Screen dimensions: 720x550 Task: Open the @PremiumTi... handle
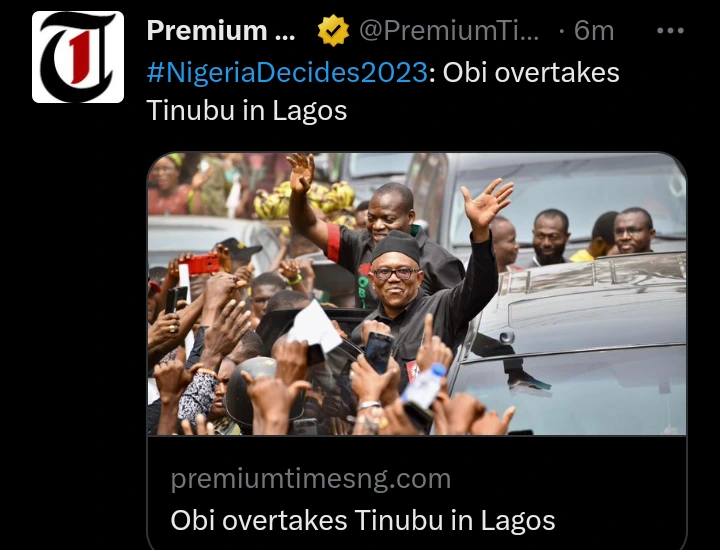coord(449,31)
